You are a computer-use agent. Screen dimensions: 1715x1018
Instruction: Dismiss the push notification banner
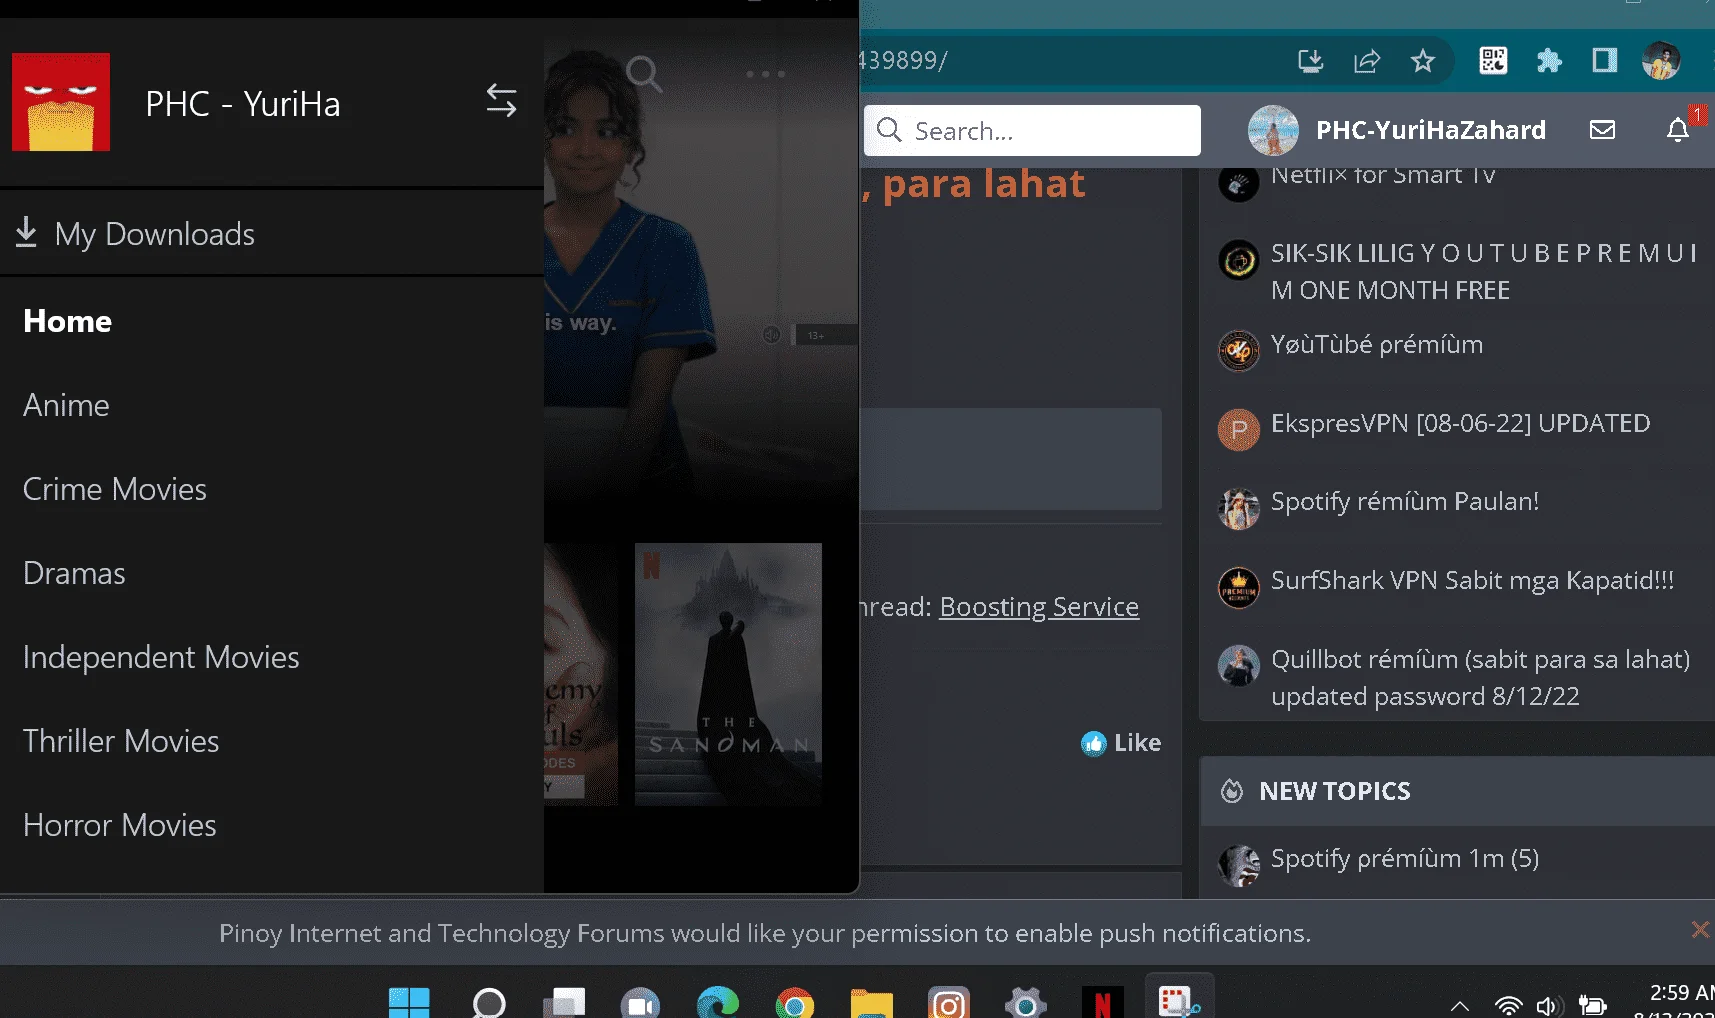point(1699,930)
